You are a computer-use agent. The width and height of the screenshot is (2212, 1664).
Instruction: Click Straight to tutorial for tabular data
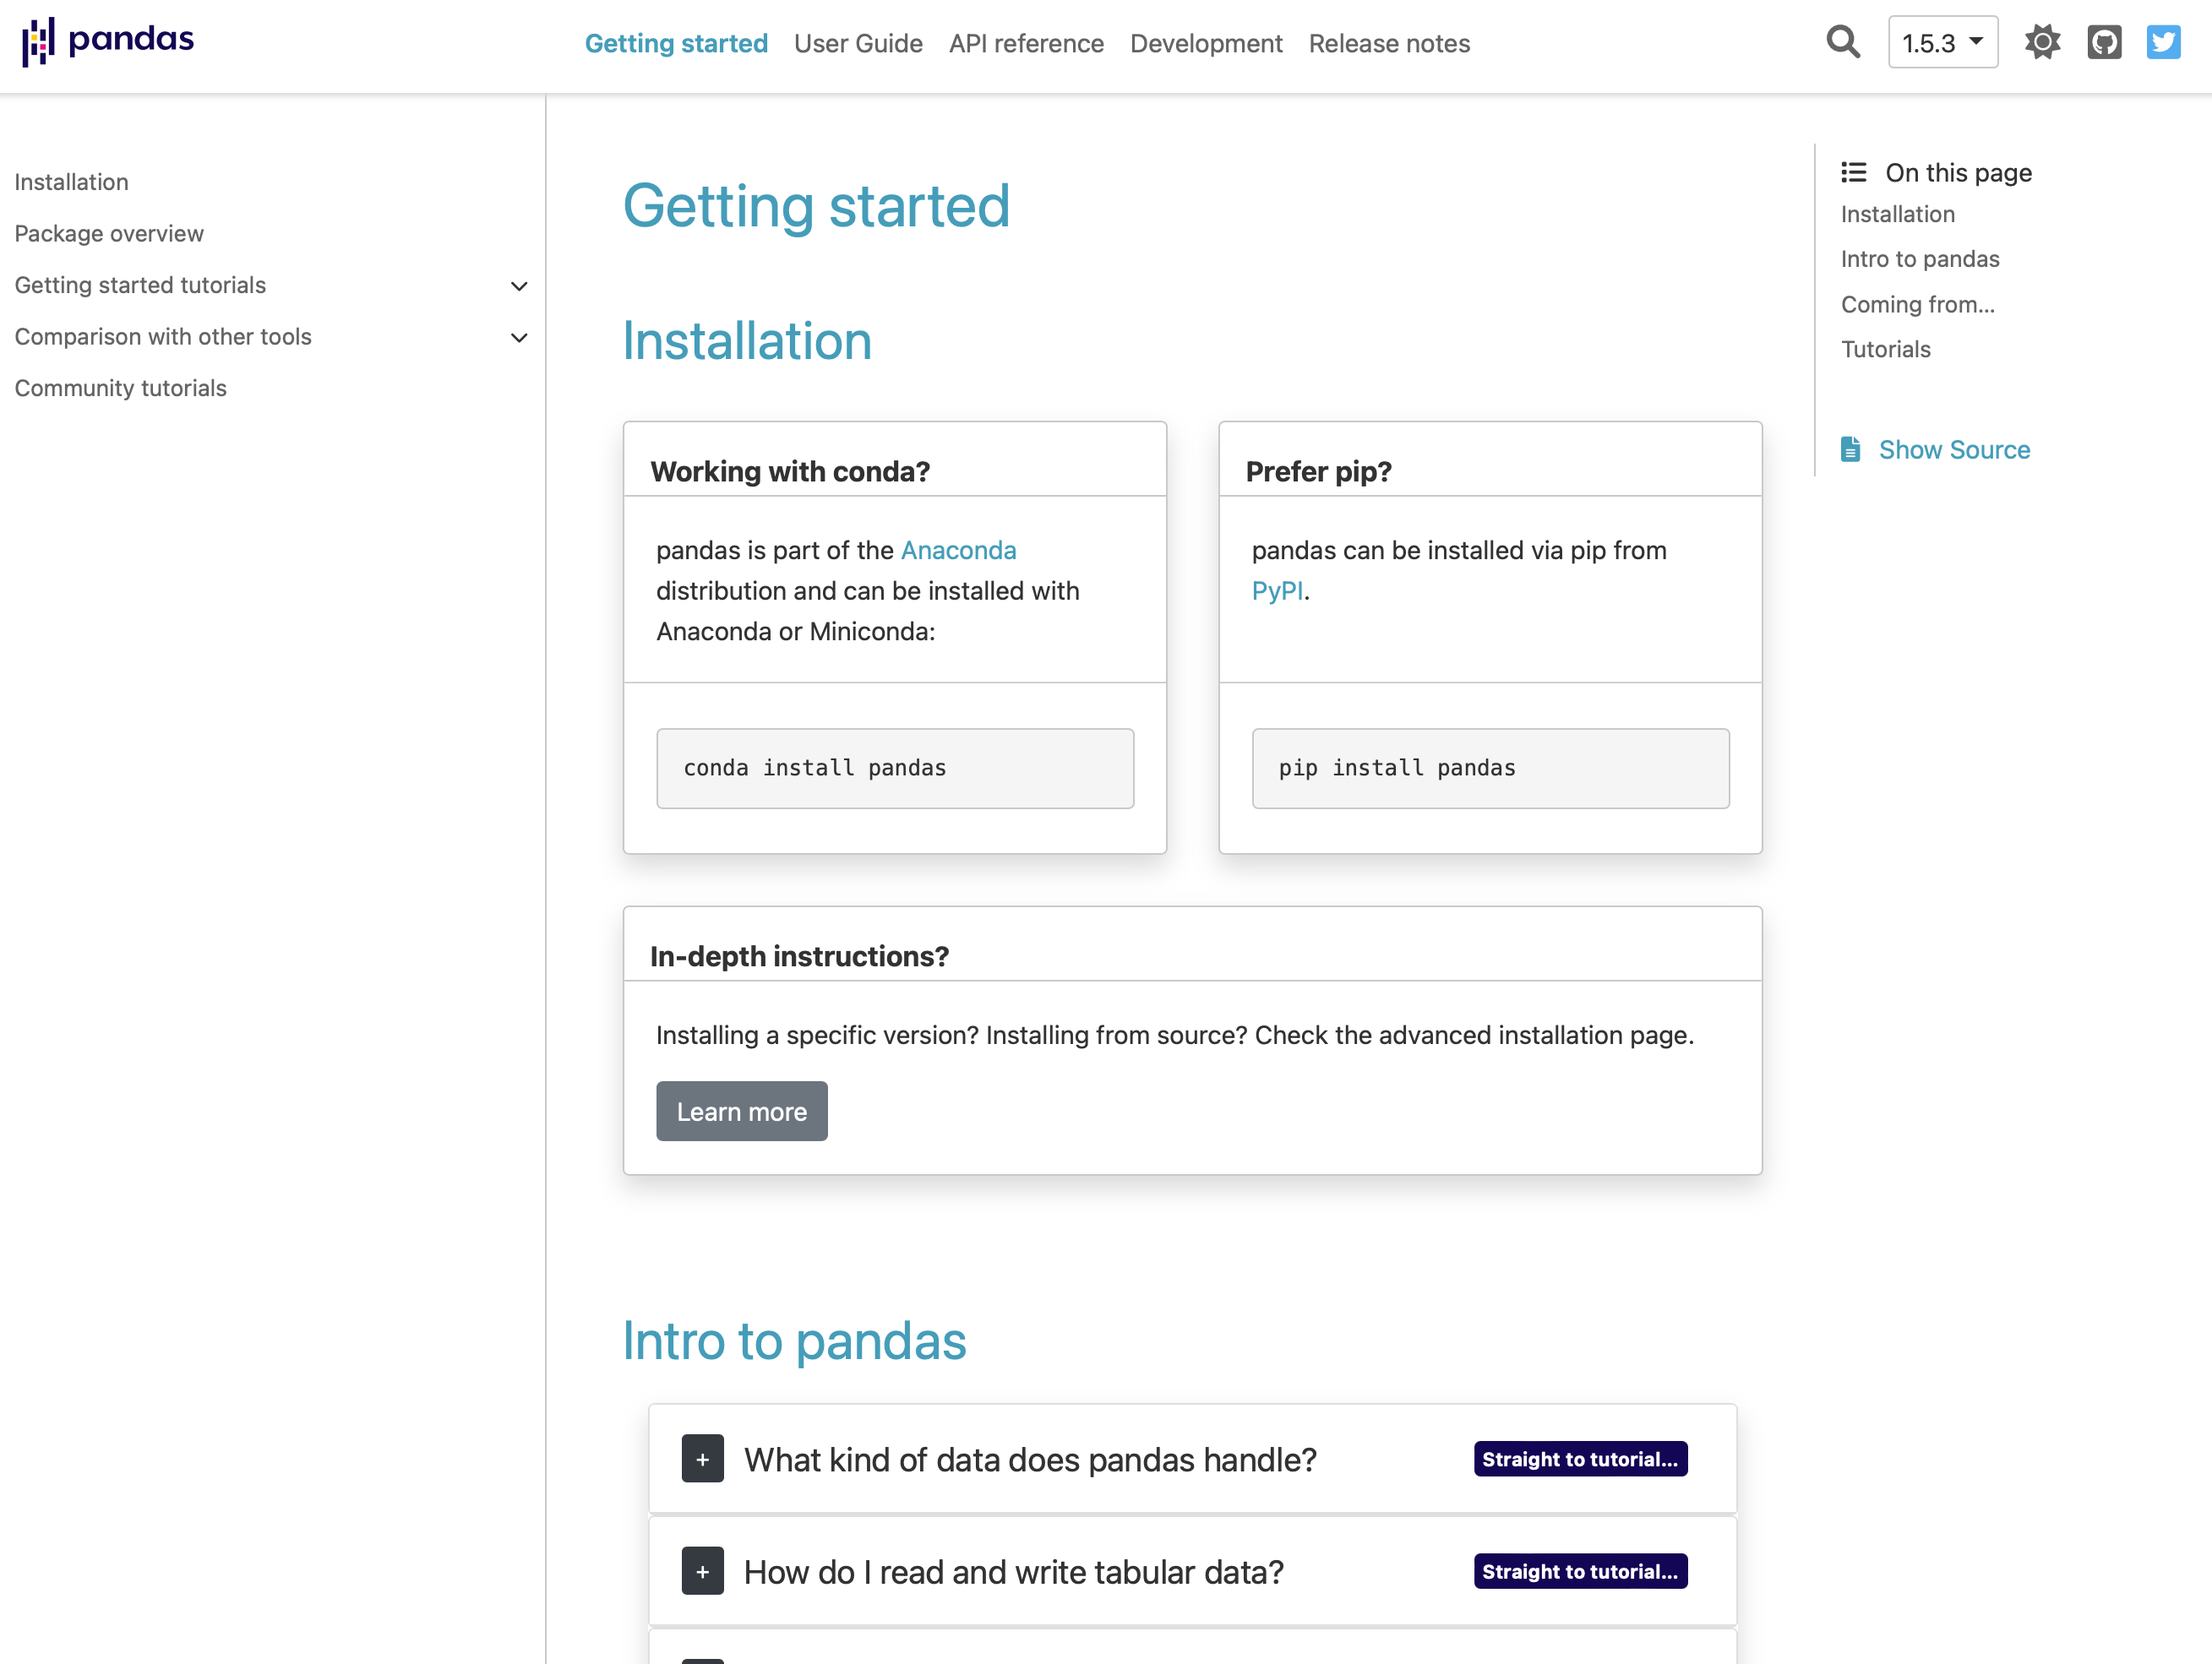coord(1580,1571)
